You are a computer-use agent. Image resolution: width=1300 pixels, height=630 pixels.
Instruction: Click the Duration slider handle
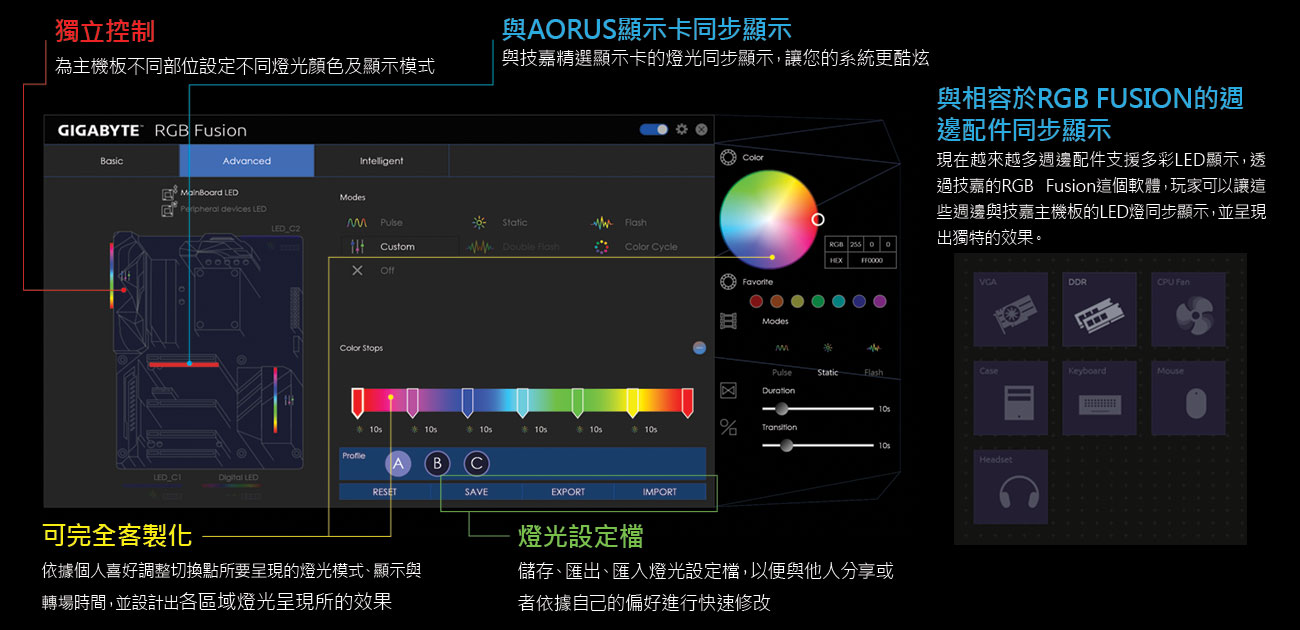pos(782,408)
